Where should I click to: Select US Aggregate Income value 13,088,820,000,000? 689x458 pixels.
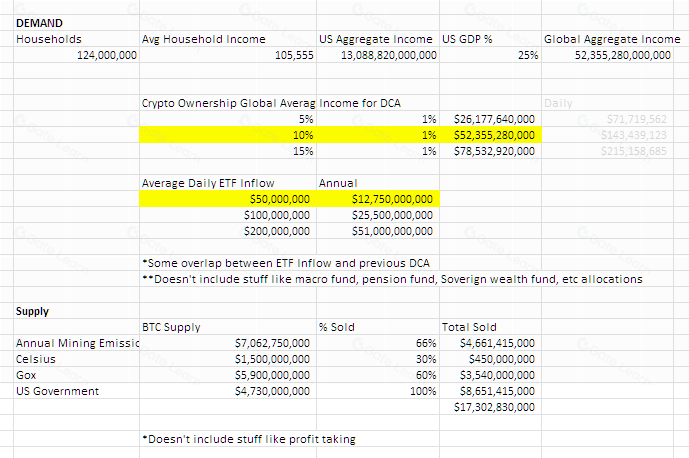click(378, 55)
